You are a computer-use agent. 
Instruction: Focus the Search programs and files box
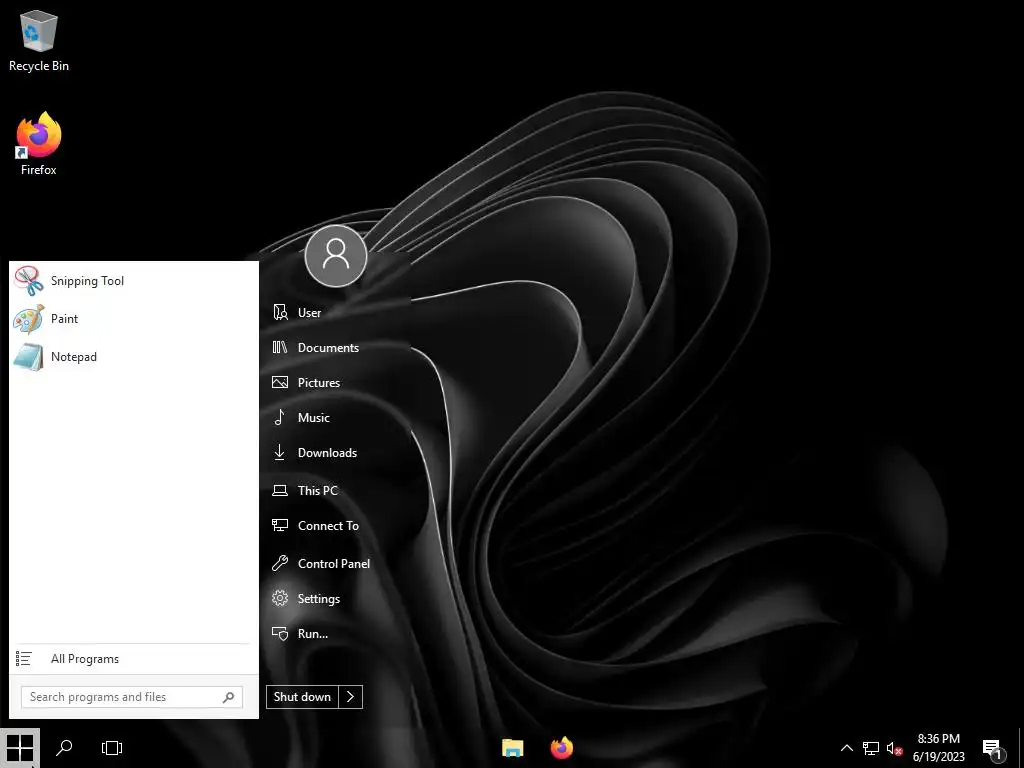click(x=132, y=697)
